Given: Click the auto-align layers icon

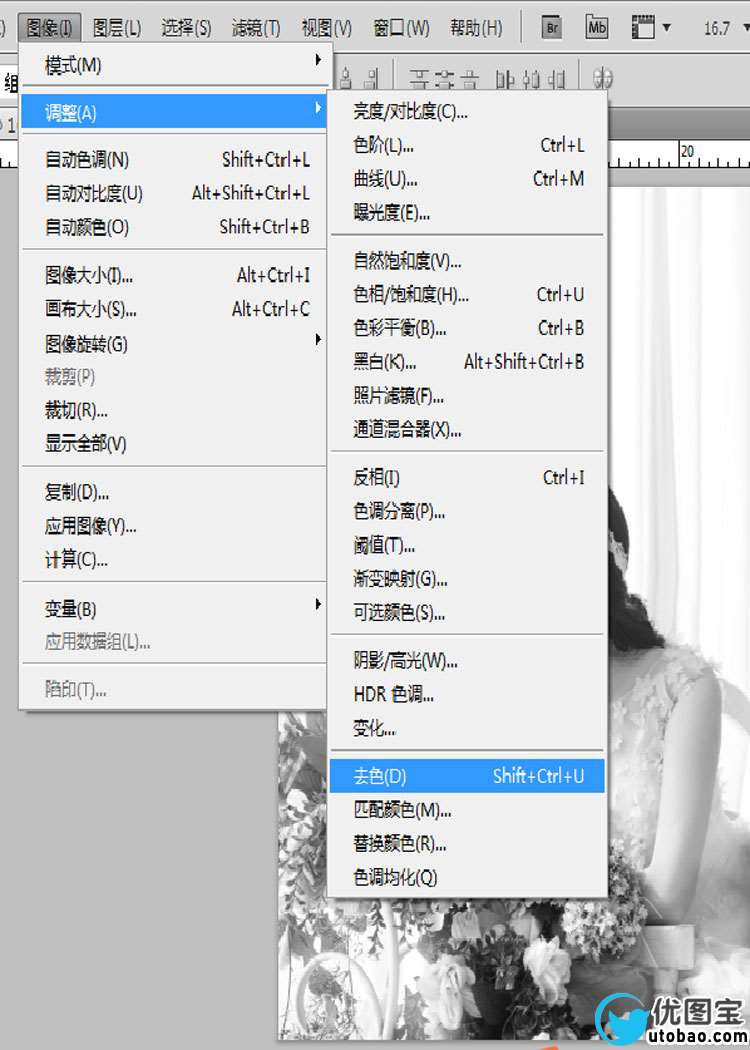Looking at the screenshot, I should tap(603, 79).
